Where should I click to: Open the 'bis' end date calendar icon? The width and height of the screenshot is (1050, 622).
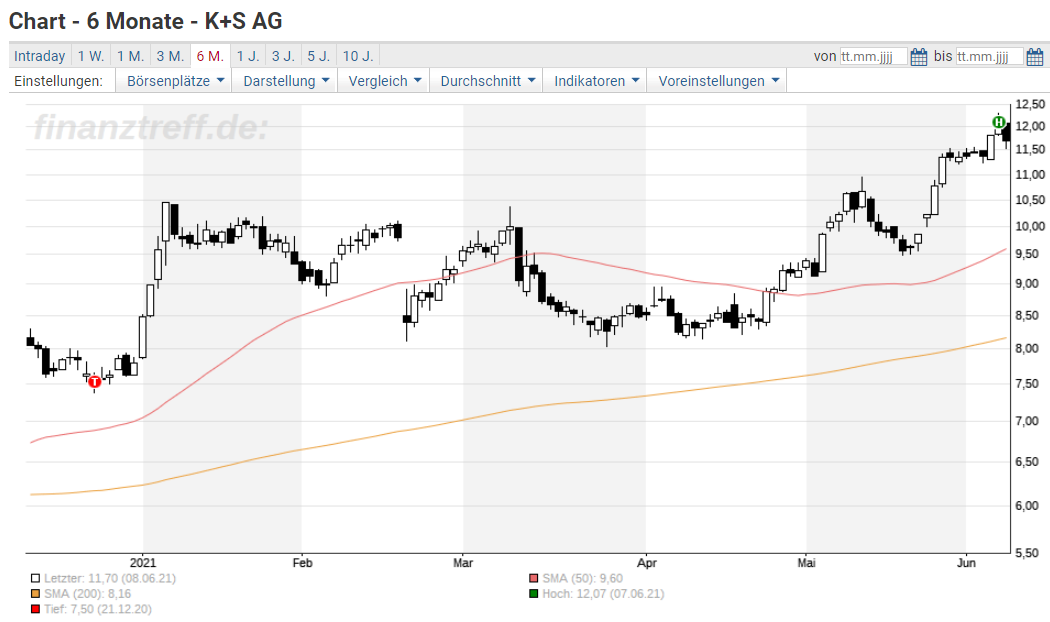click(x=1035, y=57)
